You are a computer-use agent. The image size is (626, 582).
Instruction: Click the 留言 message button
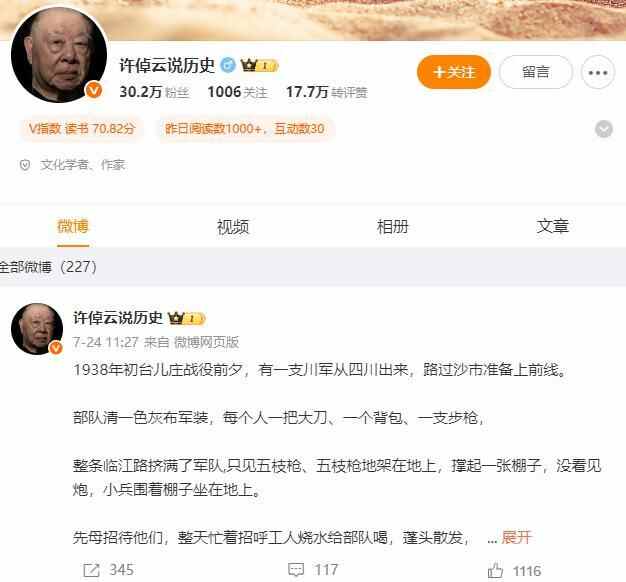pos(536,72)
